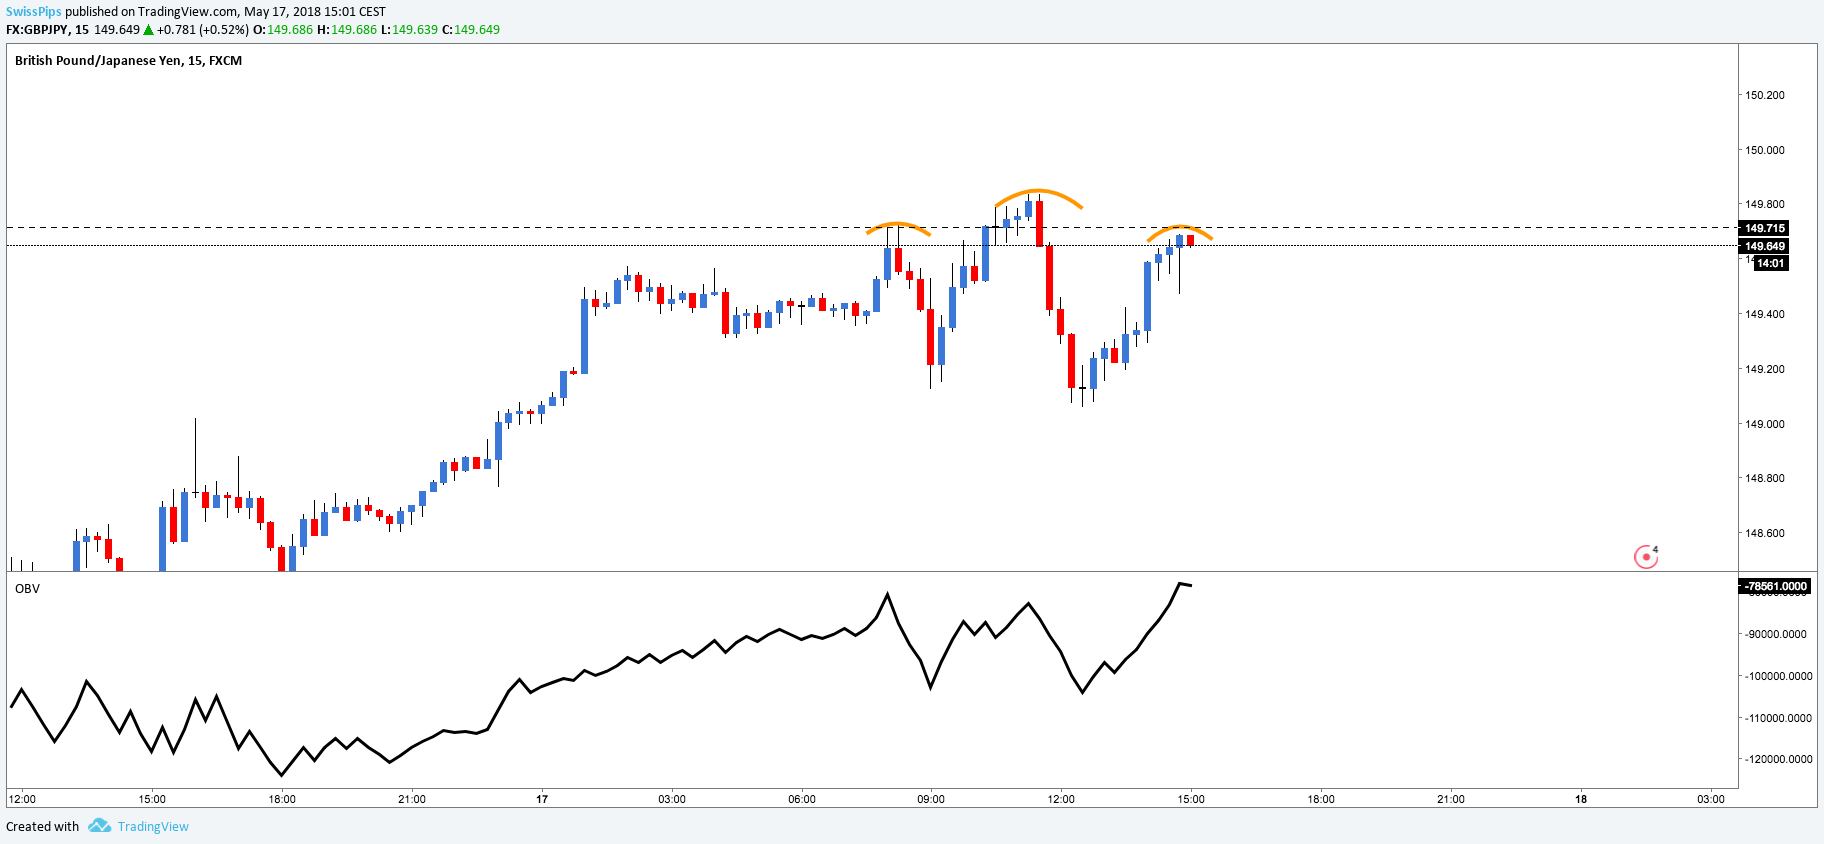Click the high value H:149.686
1824x844 pixels.
tap(347, 30)
